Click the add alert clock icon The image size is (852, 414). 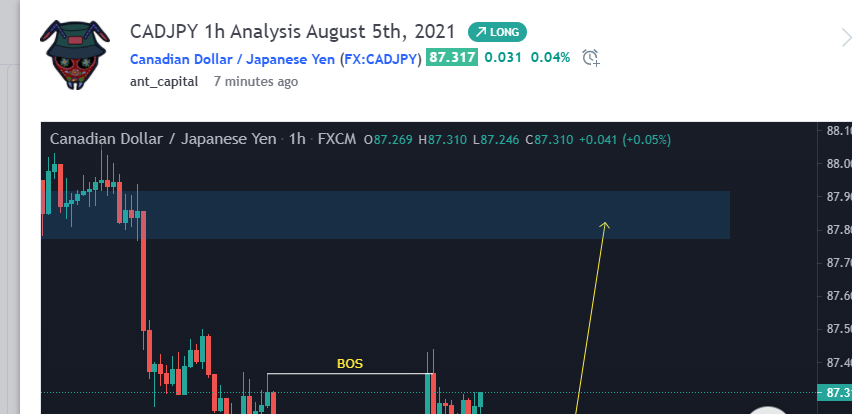click(x=592, y=58)
